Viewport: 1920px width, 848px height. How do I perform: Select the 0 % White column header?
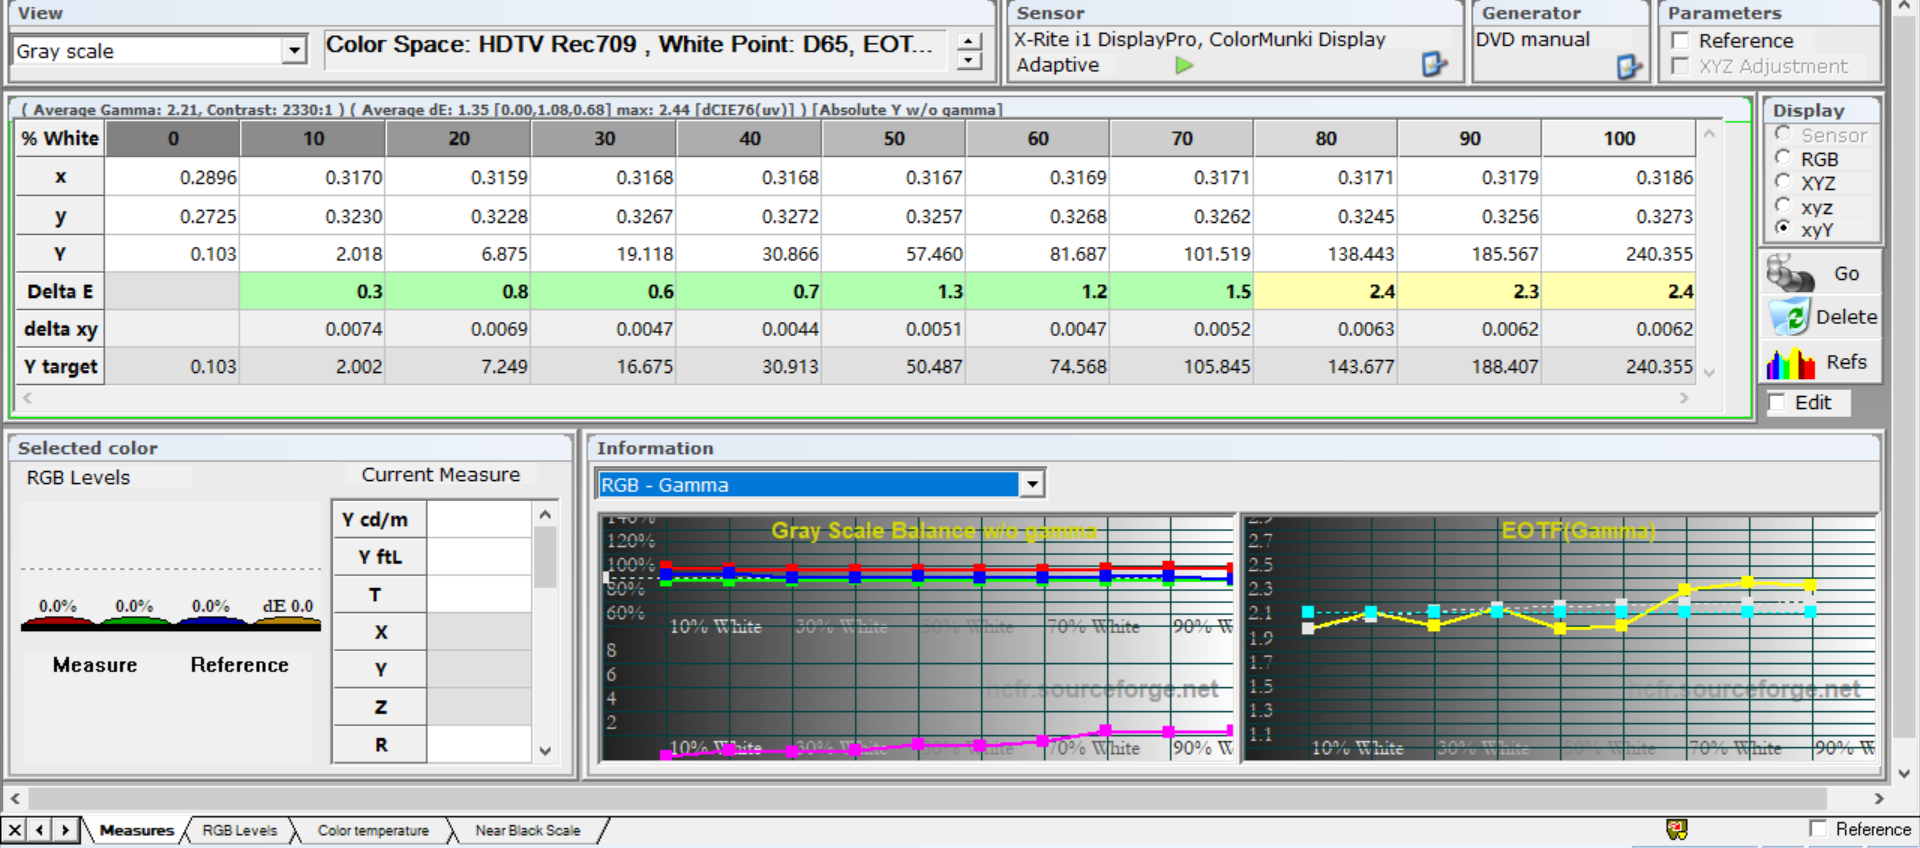point(173,139)
